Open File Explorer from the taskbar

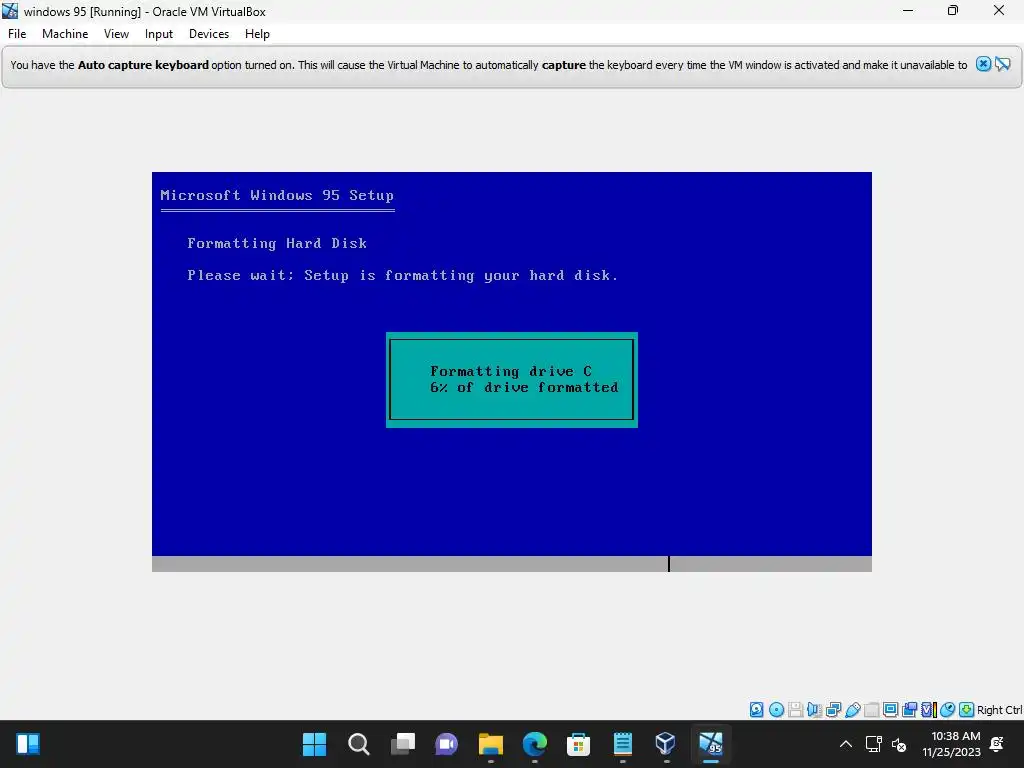[490, 744]
